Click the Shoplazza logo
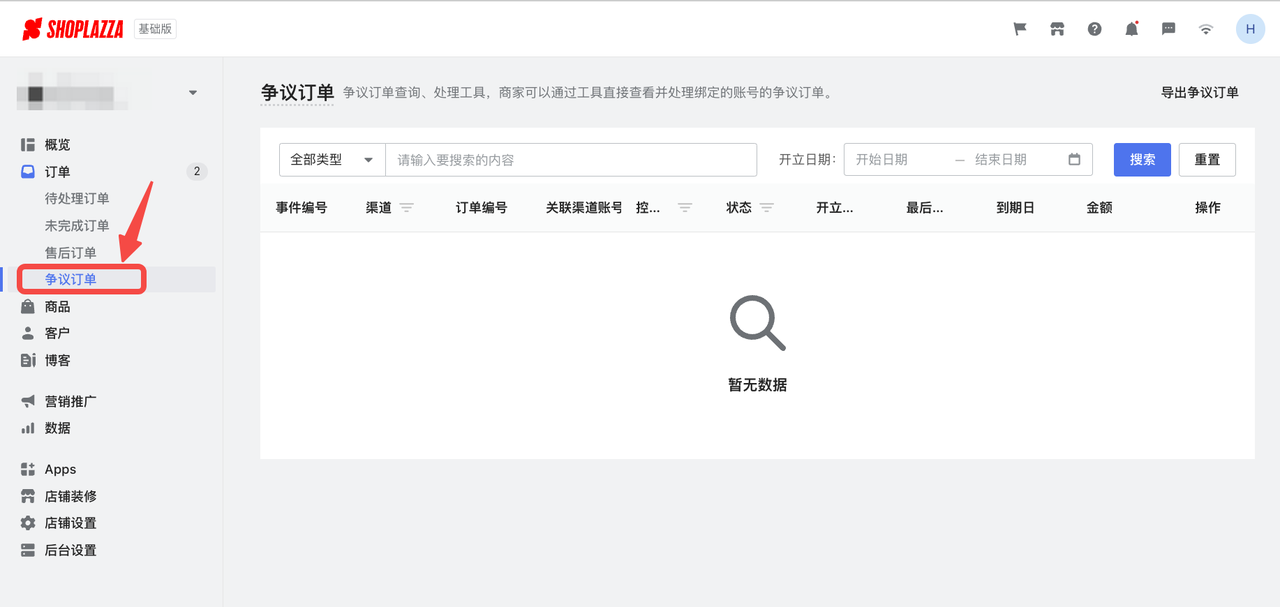This screenshot has width=1280, height=607. coord(73,28)
